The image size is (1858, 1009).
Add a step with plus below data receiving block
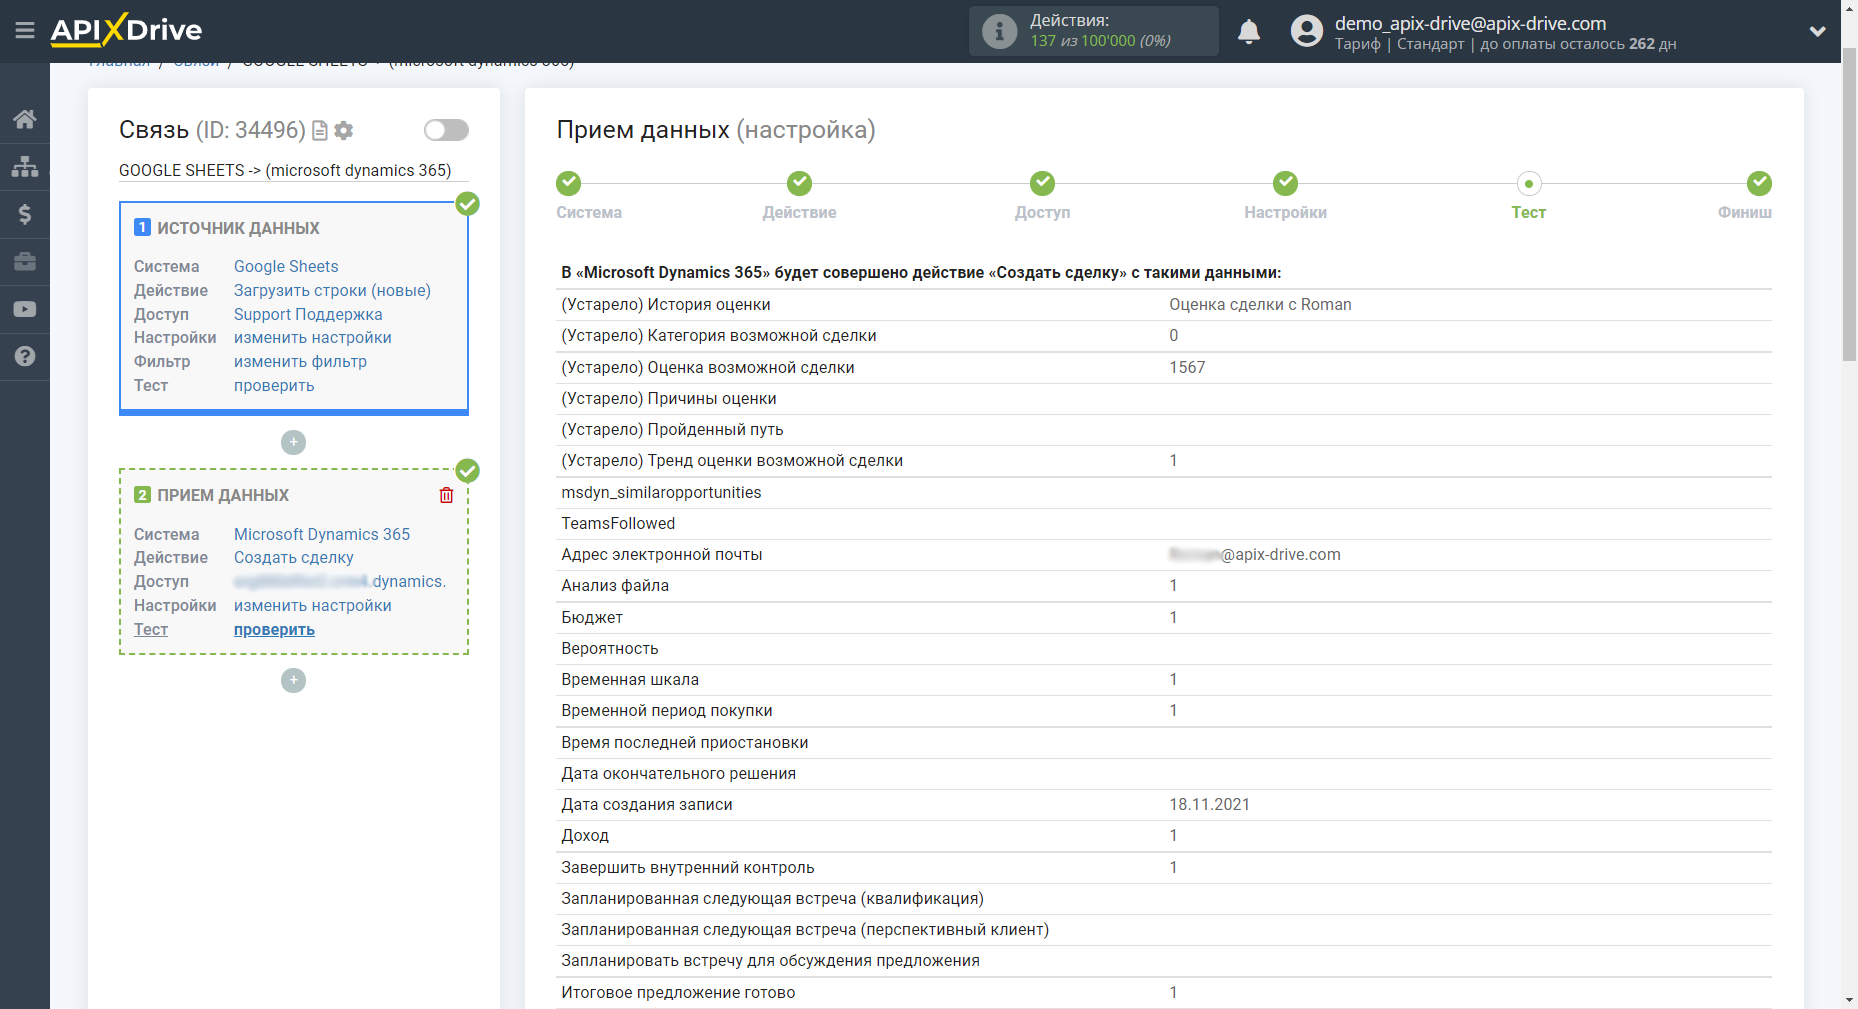[x=293, y=680]
